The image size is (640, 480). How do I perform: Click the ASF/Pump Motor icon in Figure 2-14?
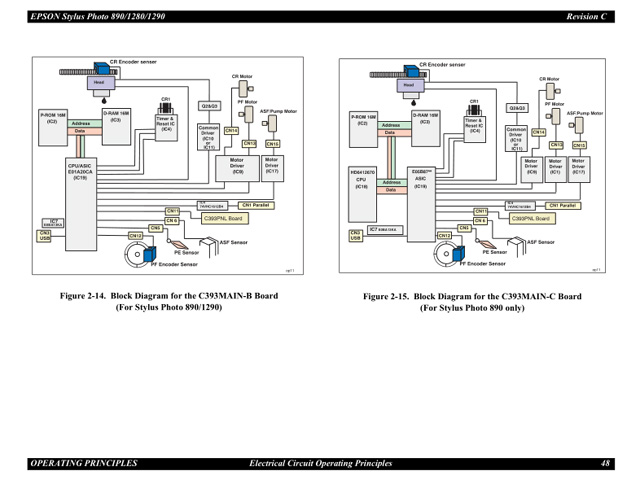click(268, 123)
